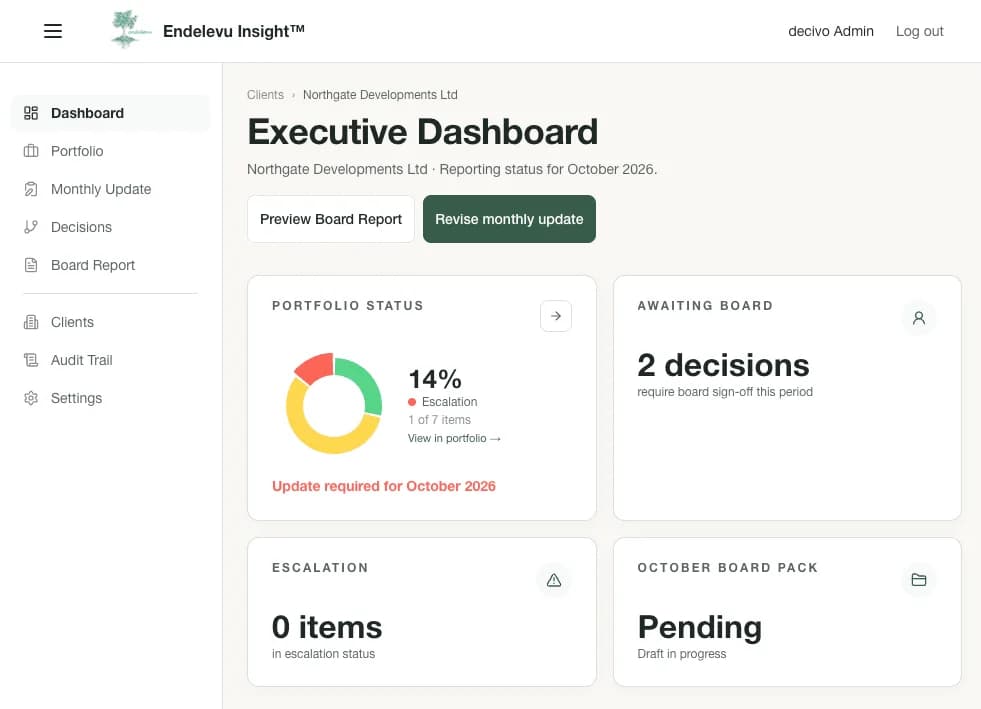Click Draft in progress text
The height and width of the screenshot is (709, 981).
tap(681, 654)
